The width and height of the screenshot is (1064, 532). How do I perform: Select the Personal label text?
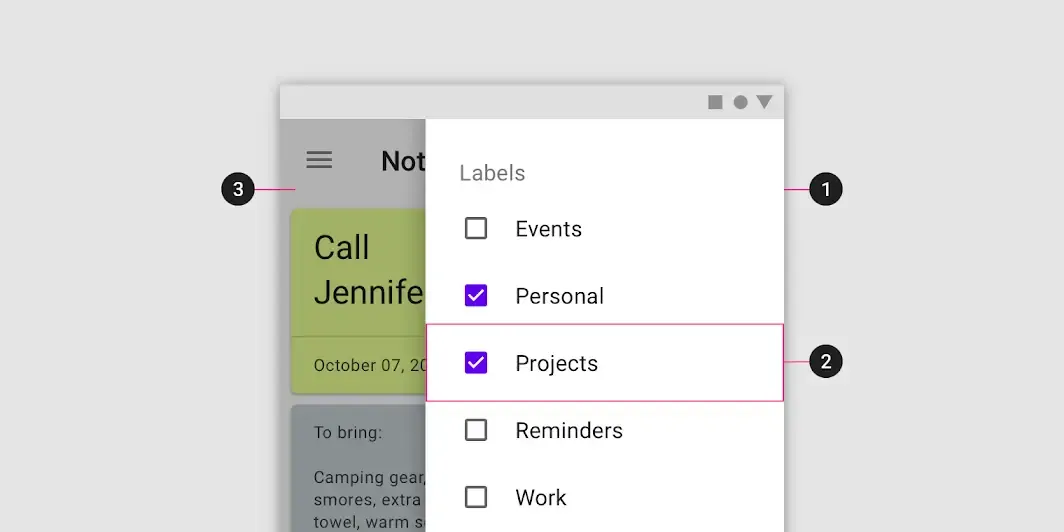559,296
